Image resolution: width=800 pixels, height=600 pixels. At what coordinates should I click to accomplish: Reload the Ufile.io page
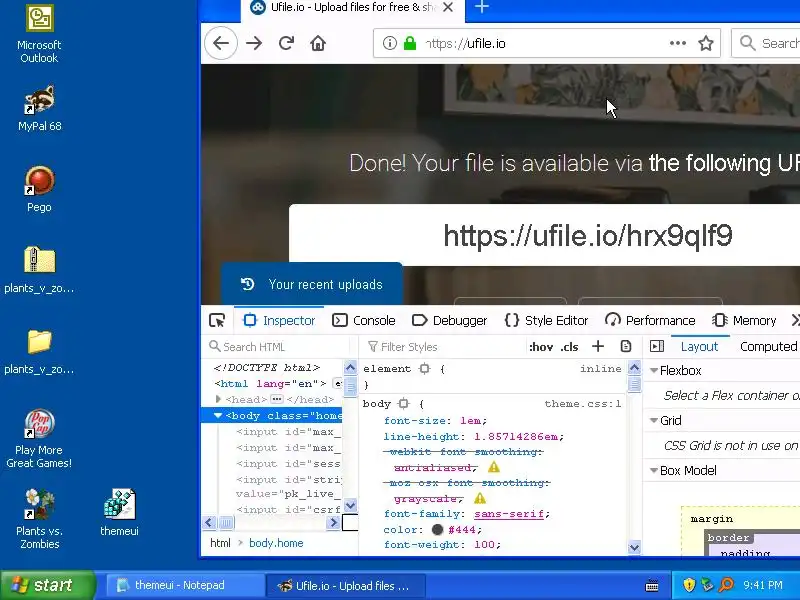point(286,43)
